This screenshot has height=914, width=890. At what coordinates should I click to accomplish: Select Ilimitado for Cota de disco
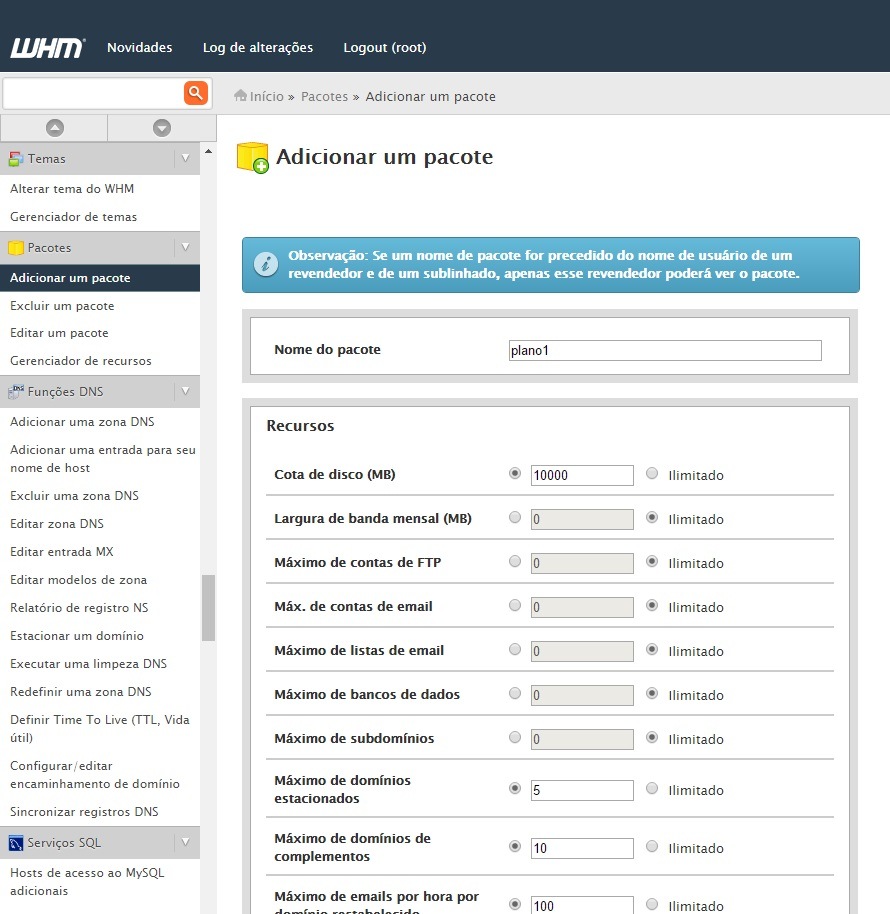click(651, 473)
